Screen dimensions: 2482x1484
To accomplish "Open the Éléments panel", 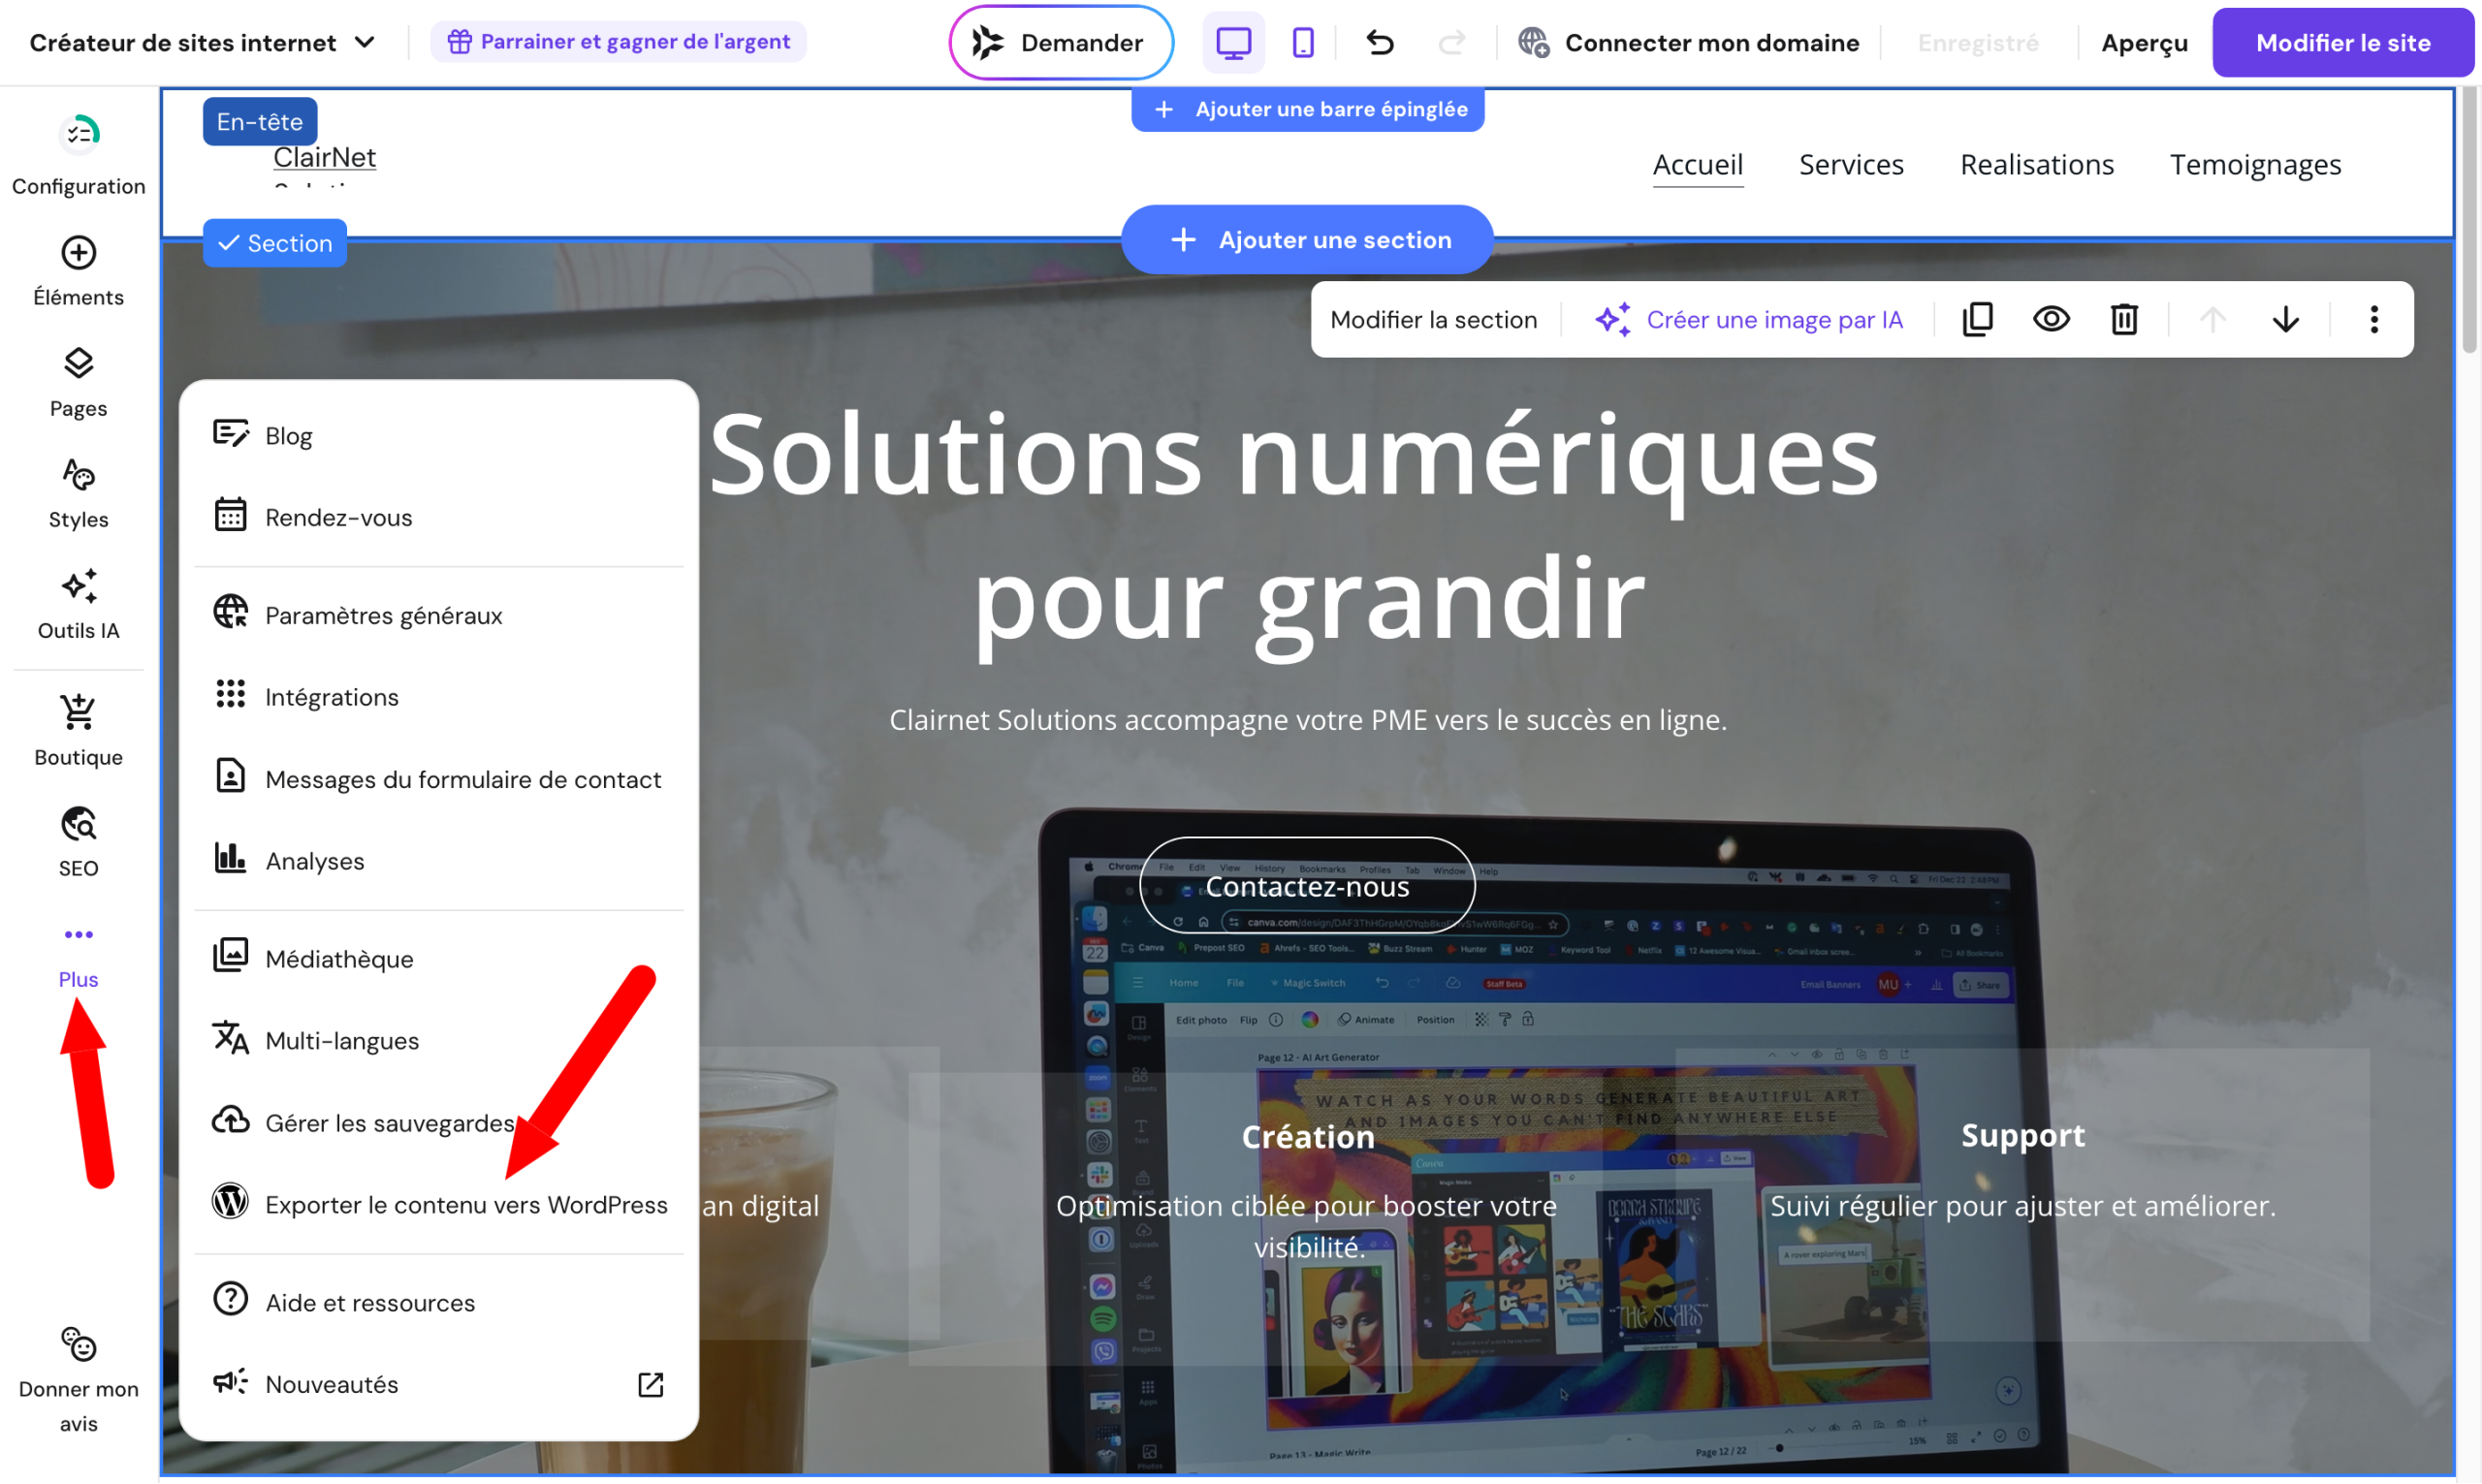I will pyautogui.click(x=78, y=270).
